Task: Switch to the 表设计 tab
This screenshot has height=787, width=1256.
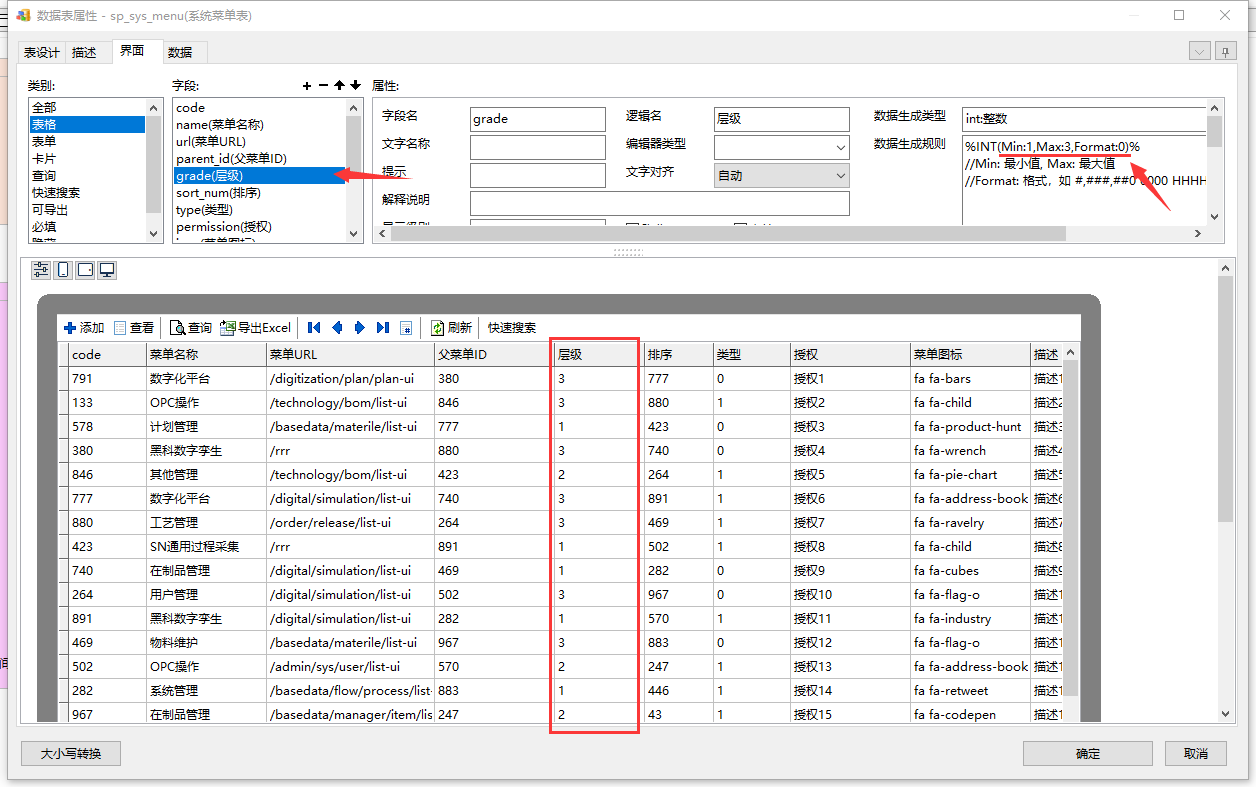Action: click(x=42, y=52)
